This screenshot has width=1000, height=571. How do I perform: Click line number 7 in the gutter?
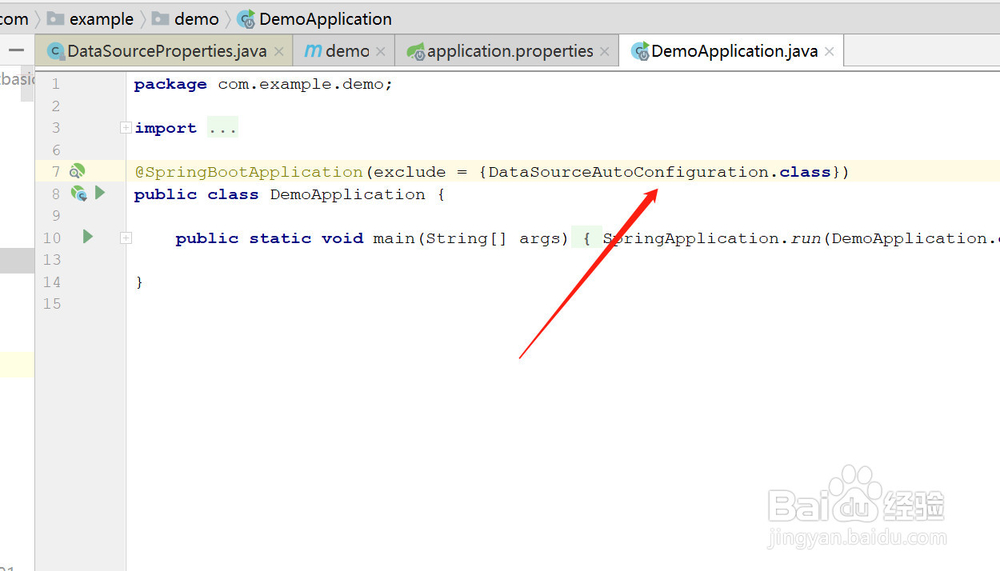click(x=55, y=172)
